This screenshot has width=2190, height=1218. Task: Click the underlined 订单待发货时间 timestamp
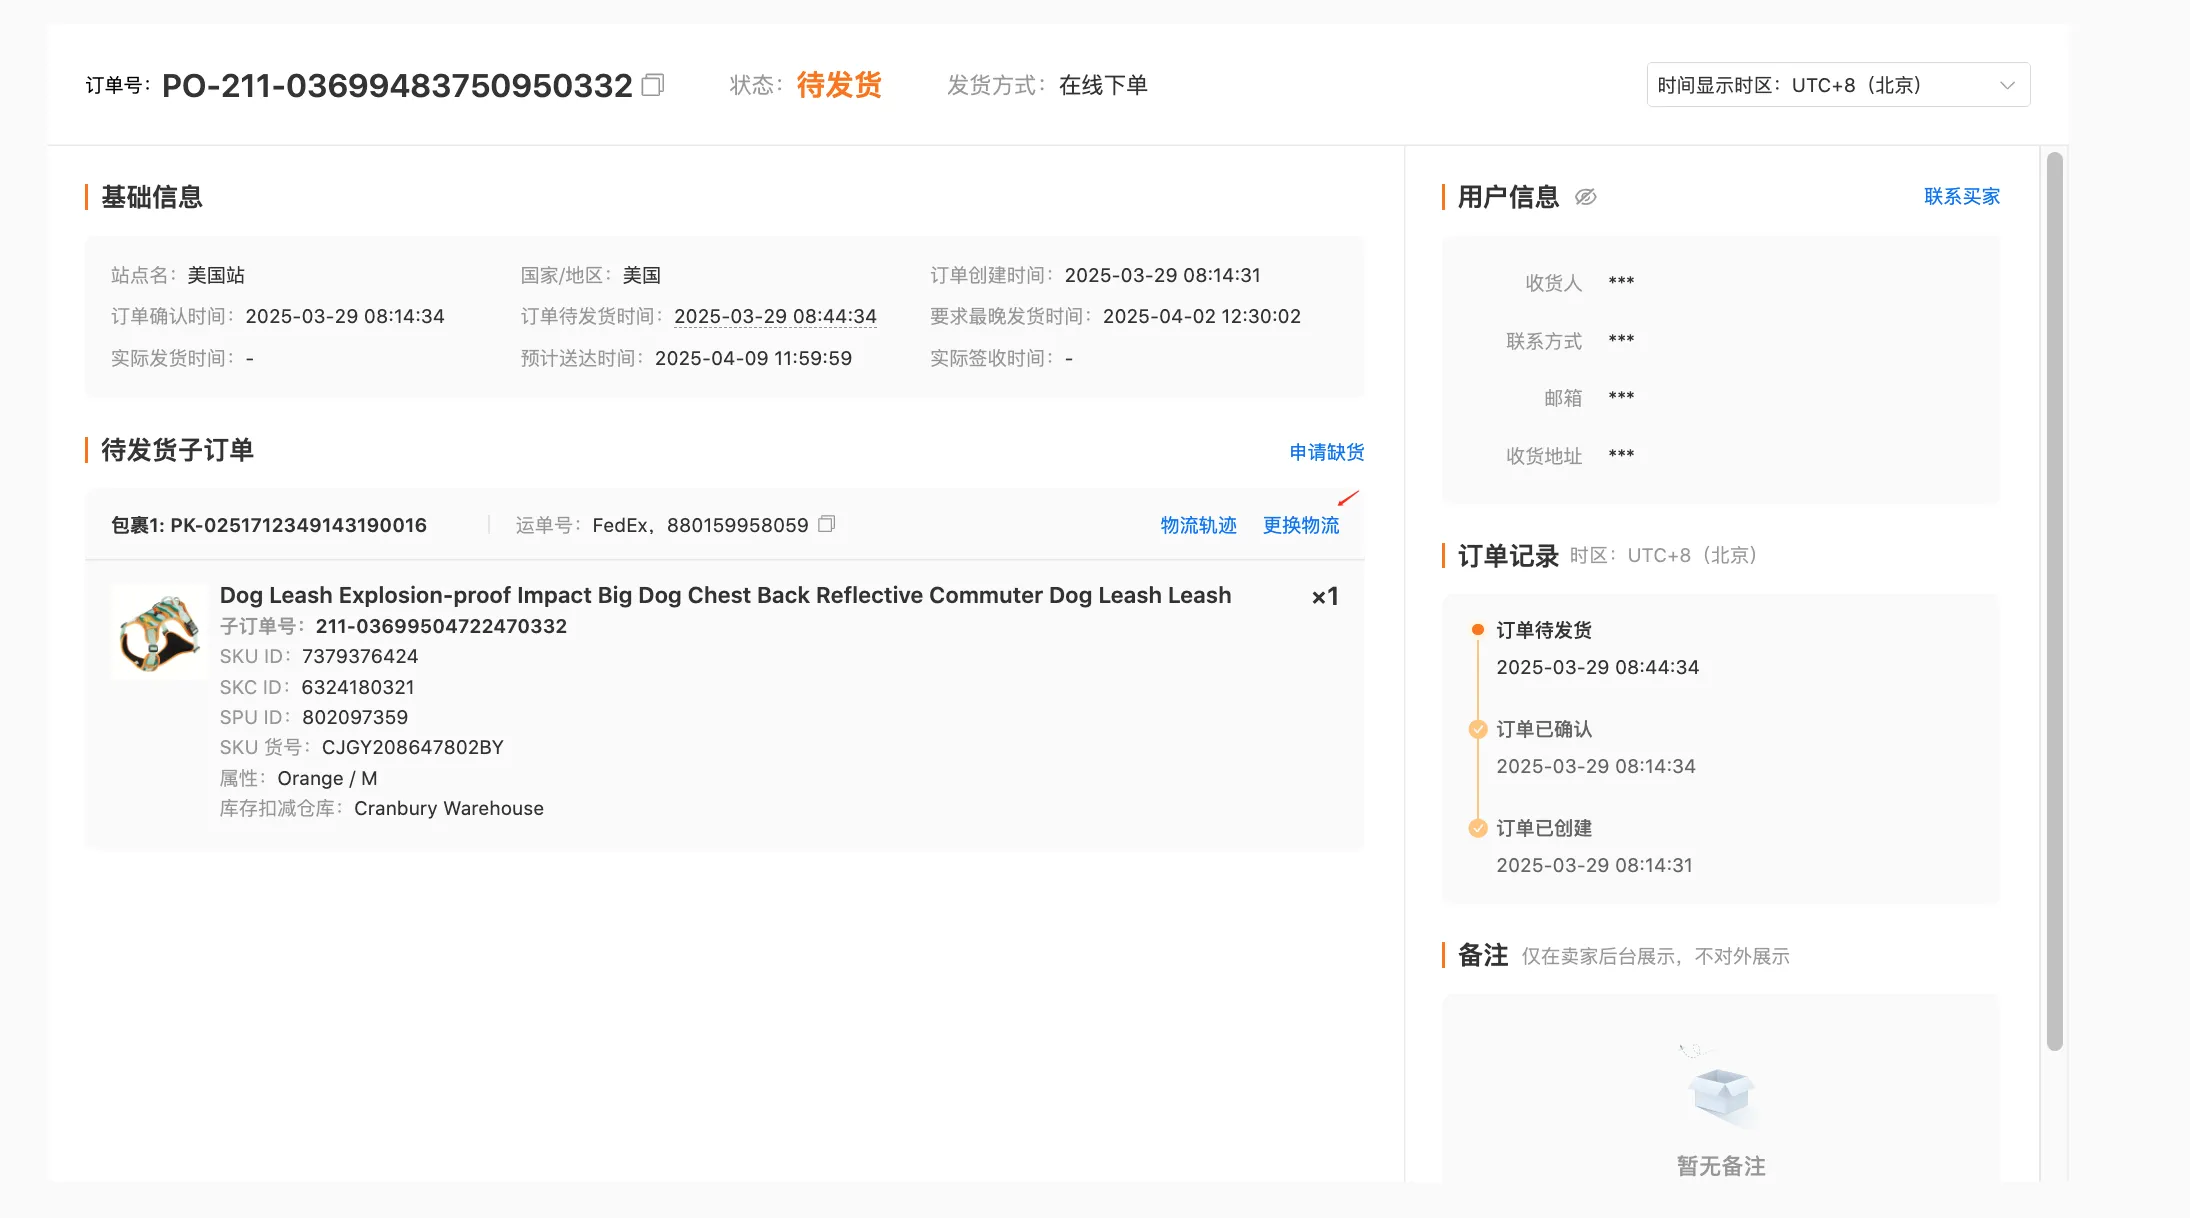[775, 316]
